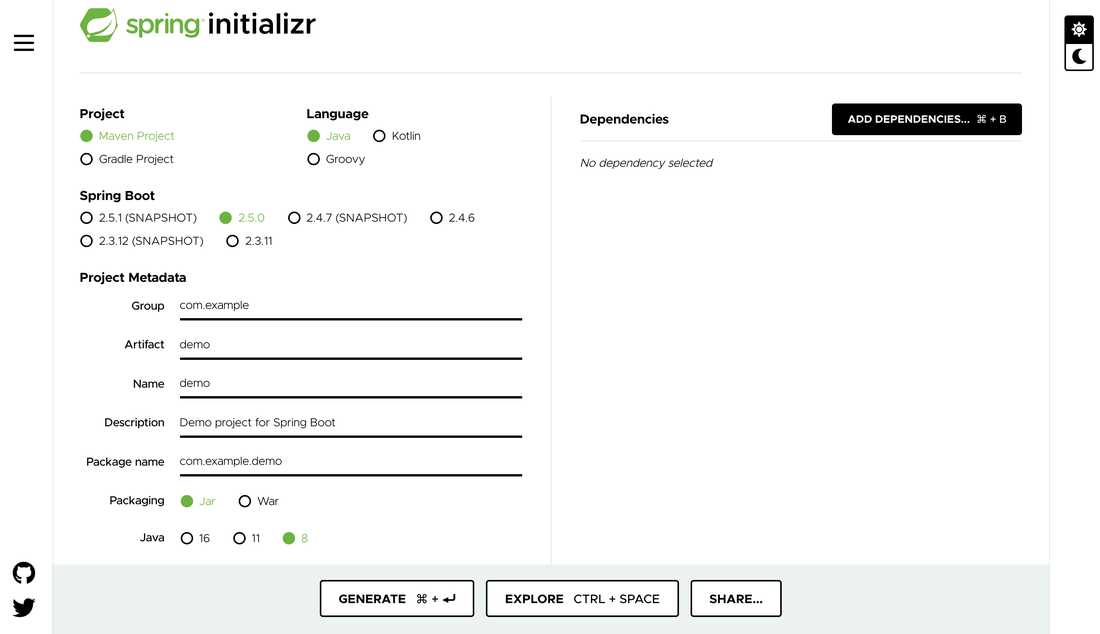This screenshot has width=1100, height=634.
Task: Switch to light theme sun icon
Action: (1079, 29)
